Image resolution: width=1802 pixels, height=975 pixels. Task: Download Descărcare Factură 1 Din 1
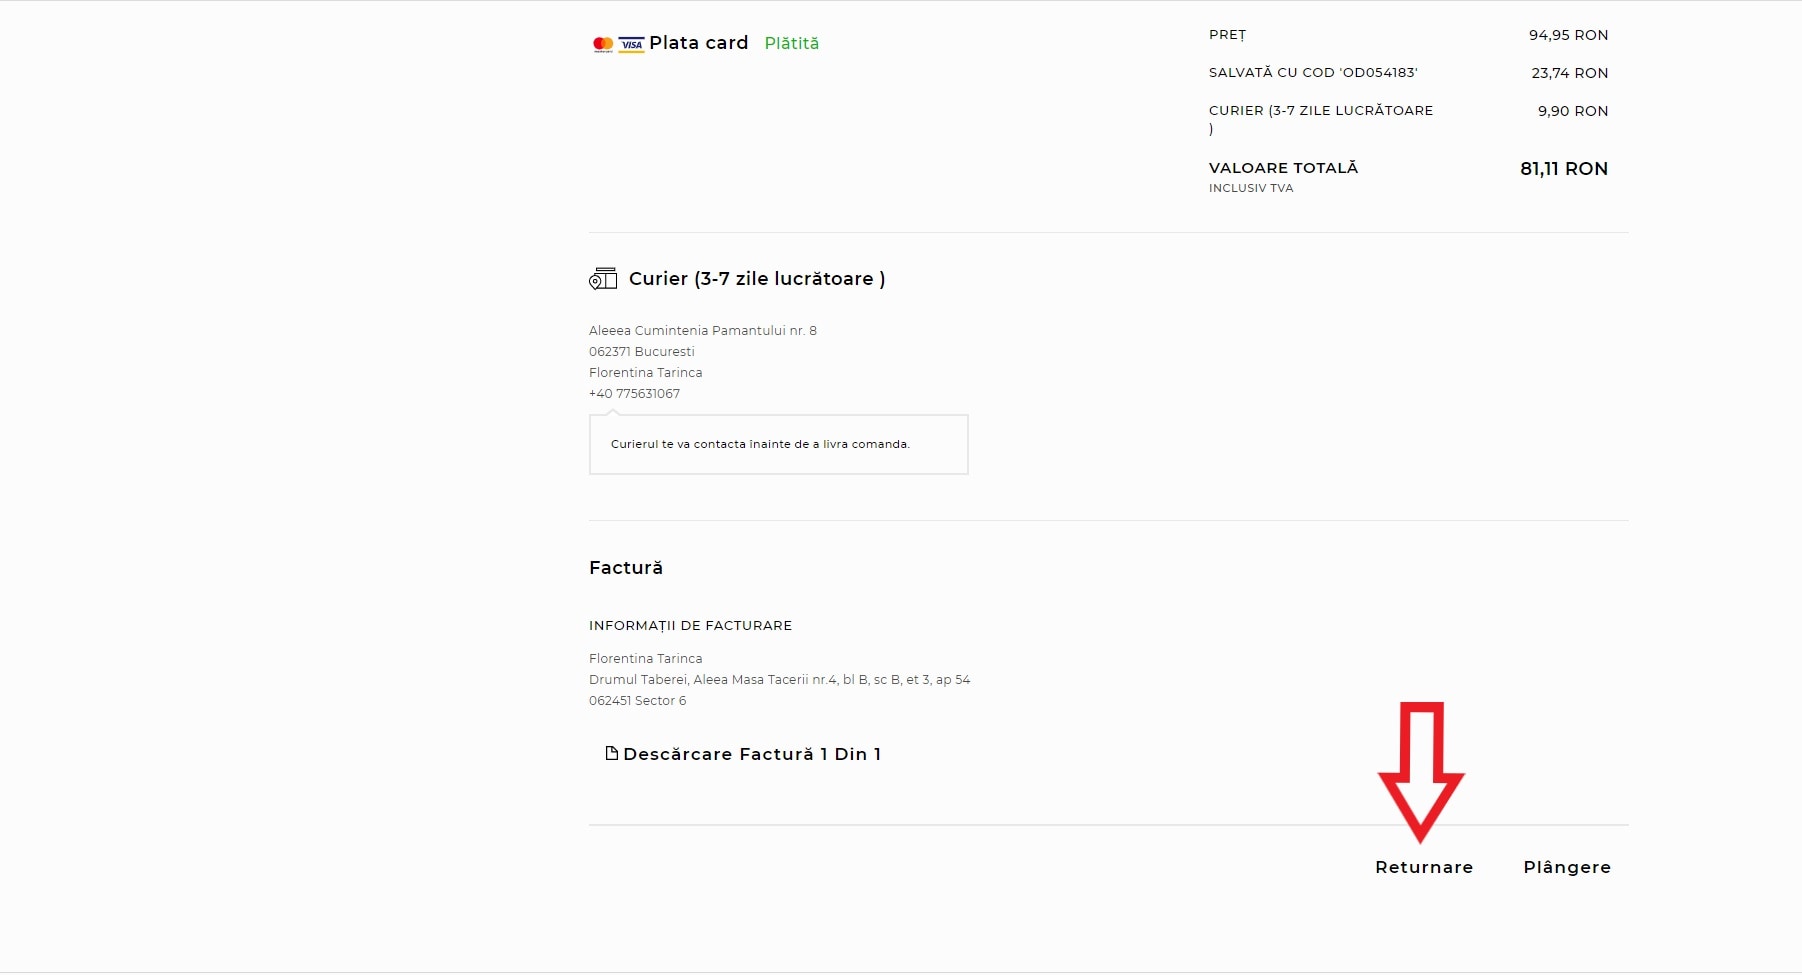pyautogui.click(x=751, y=754)
